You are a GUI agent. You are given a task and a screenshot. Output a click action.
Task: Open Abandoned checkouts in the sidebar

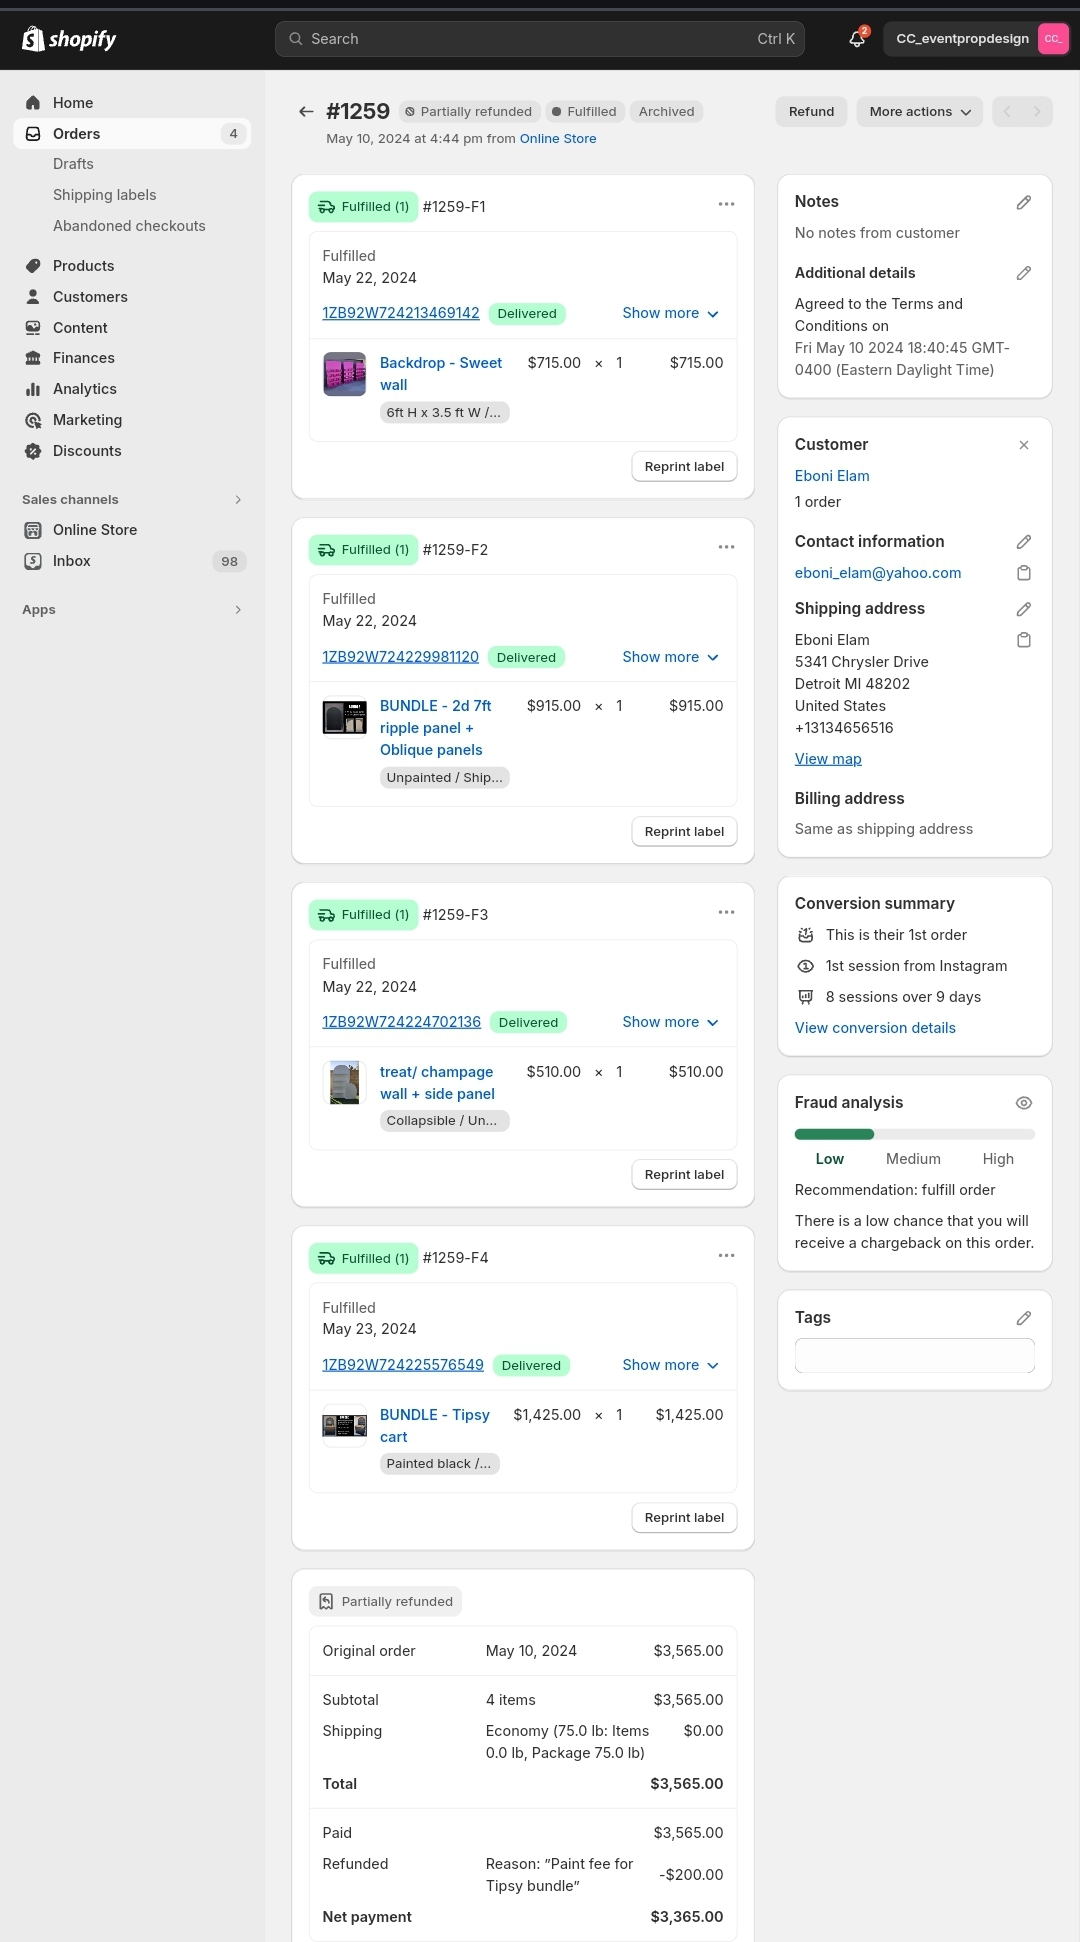129,226
